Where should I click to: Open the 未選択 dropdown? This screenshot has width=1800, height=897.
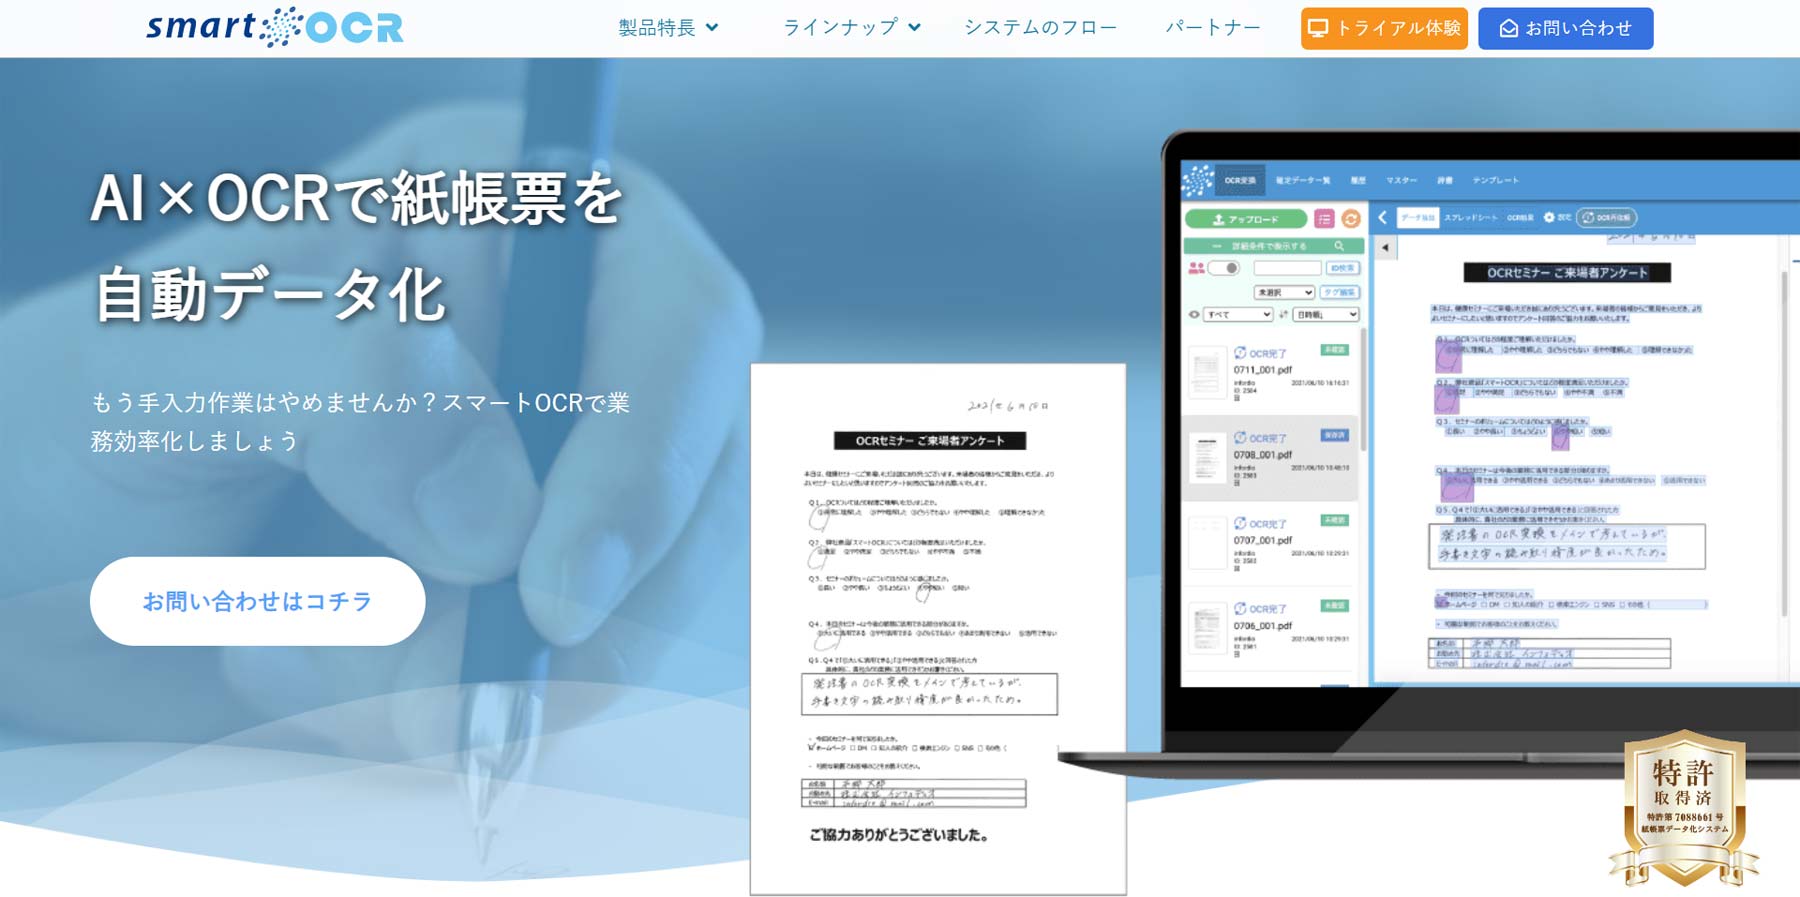(1284, 292)
